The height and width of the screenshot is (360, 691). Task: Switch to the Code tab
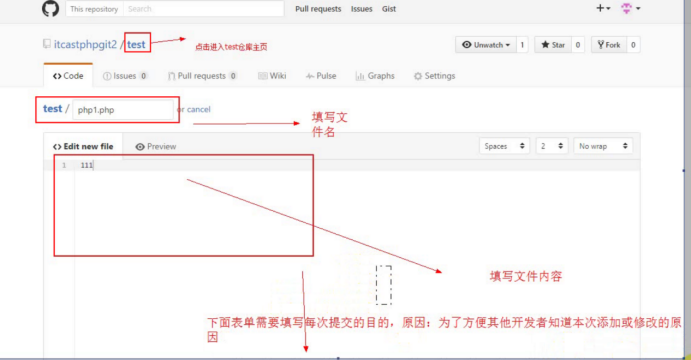point(68,76)
